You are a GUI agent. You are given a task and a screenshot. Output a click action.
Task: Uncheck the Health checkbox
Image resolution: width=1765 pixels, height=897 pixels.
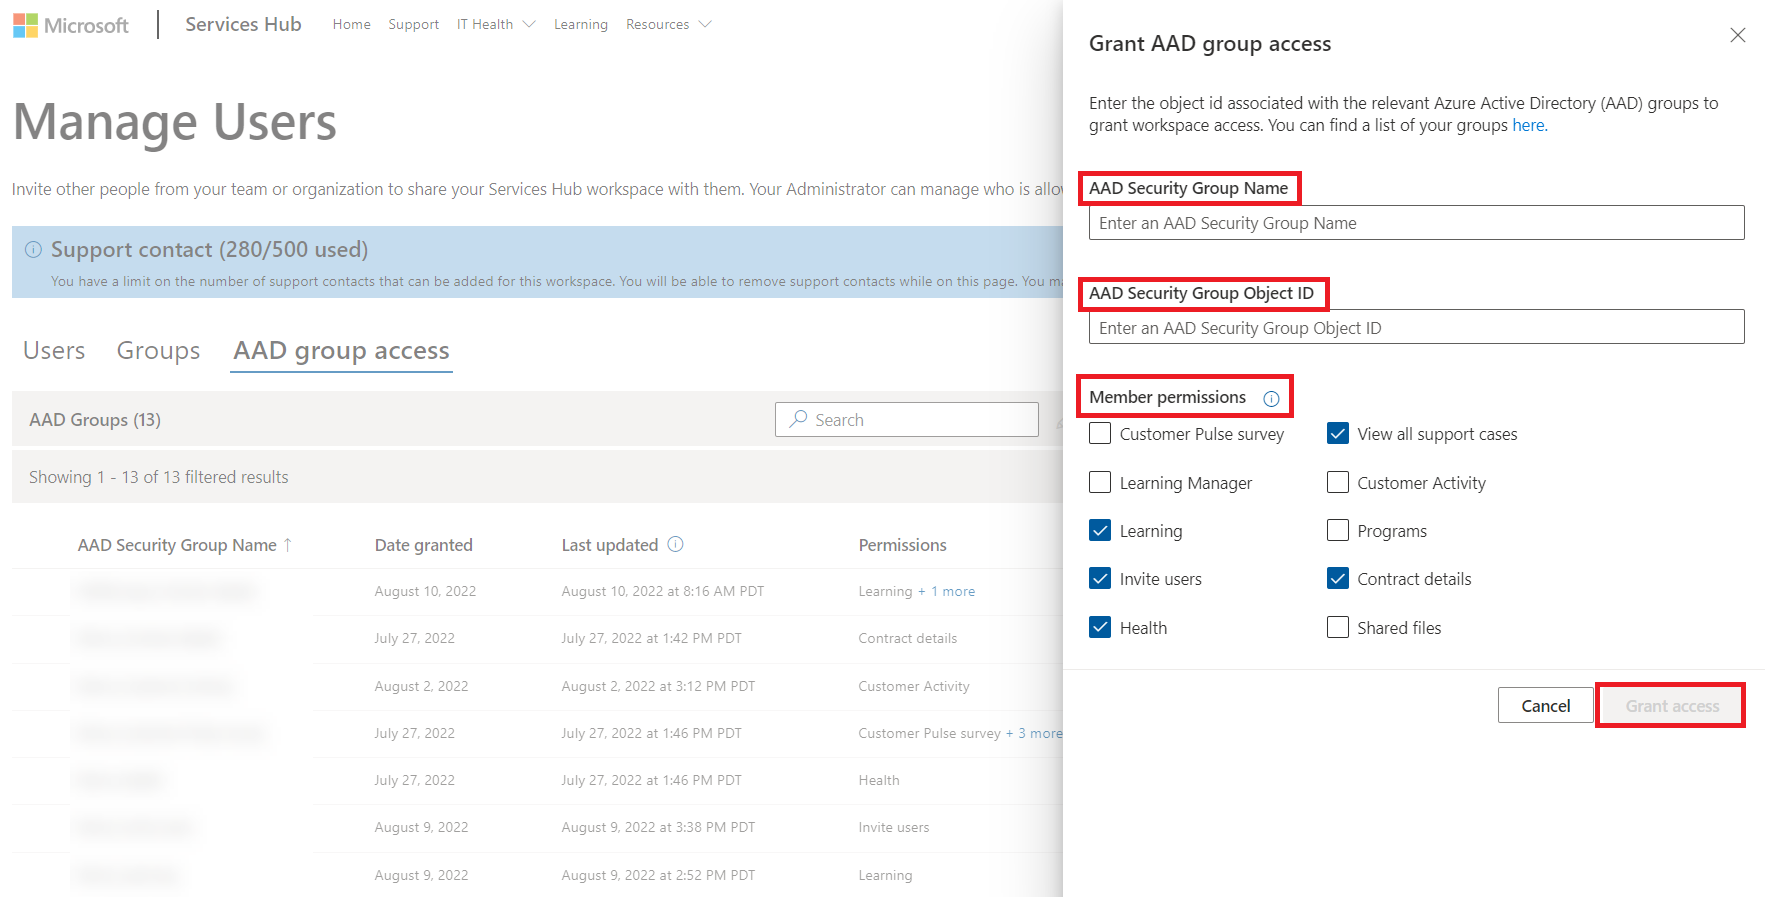coord(1100,627)
